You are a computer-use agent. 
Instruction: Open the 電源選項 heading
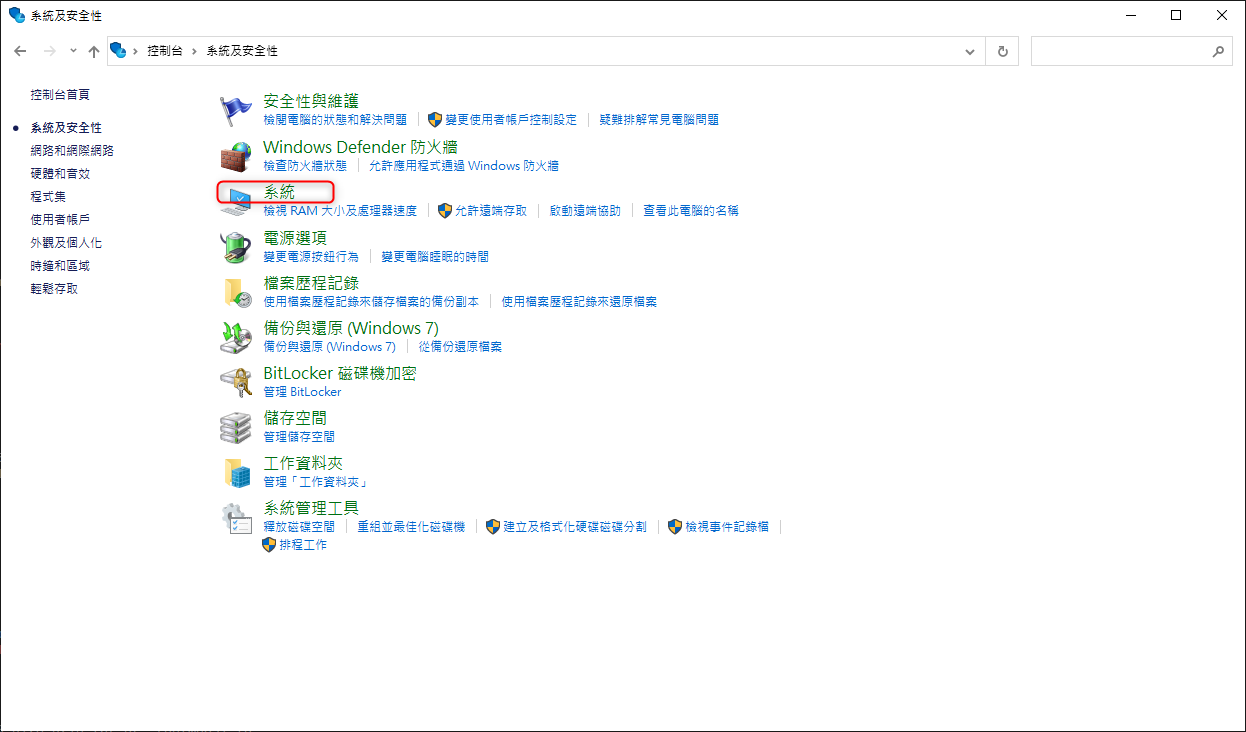point(295,238)
